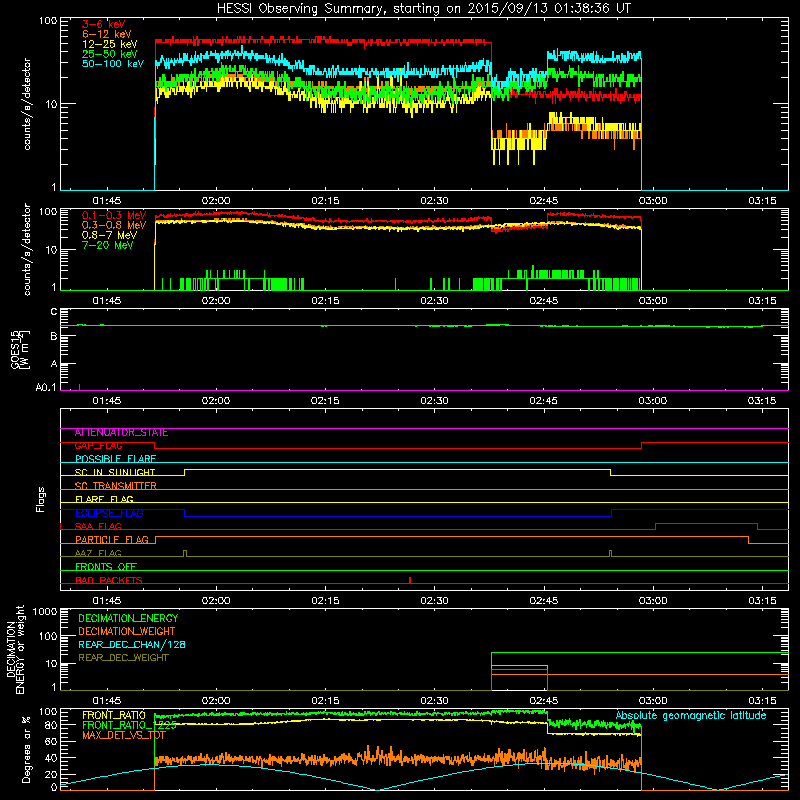
Task: Select the 0.1-0.3 MeV legend label
Action: (x=113, y=215)
